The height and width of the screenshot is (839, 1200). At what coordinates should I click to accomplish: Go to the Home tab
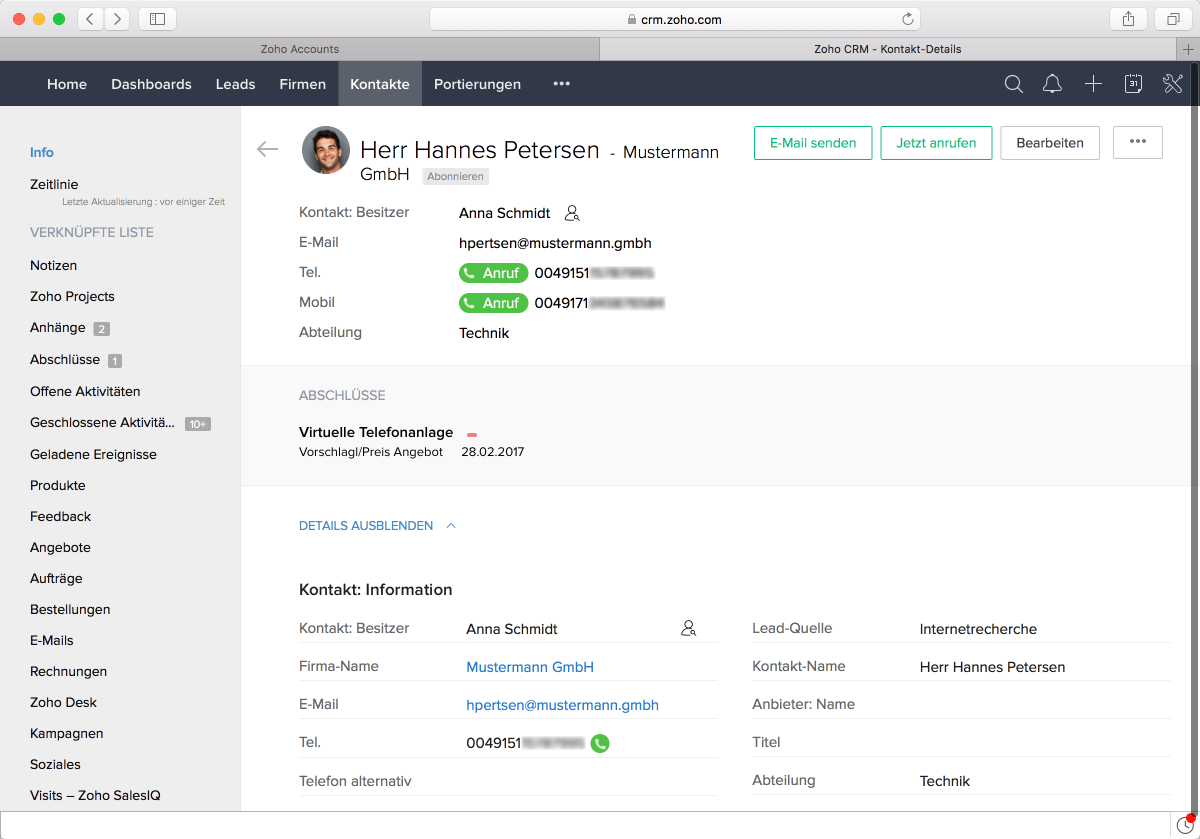pyautogui.click(x=67, y=84)
